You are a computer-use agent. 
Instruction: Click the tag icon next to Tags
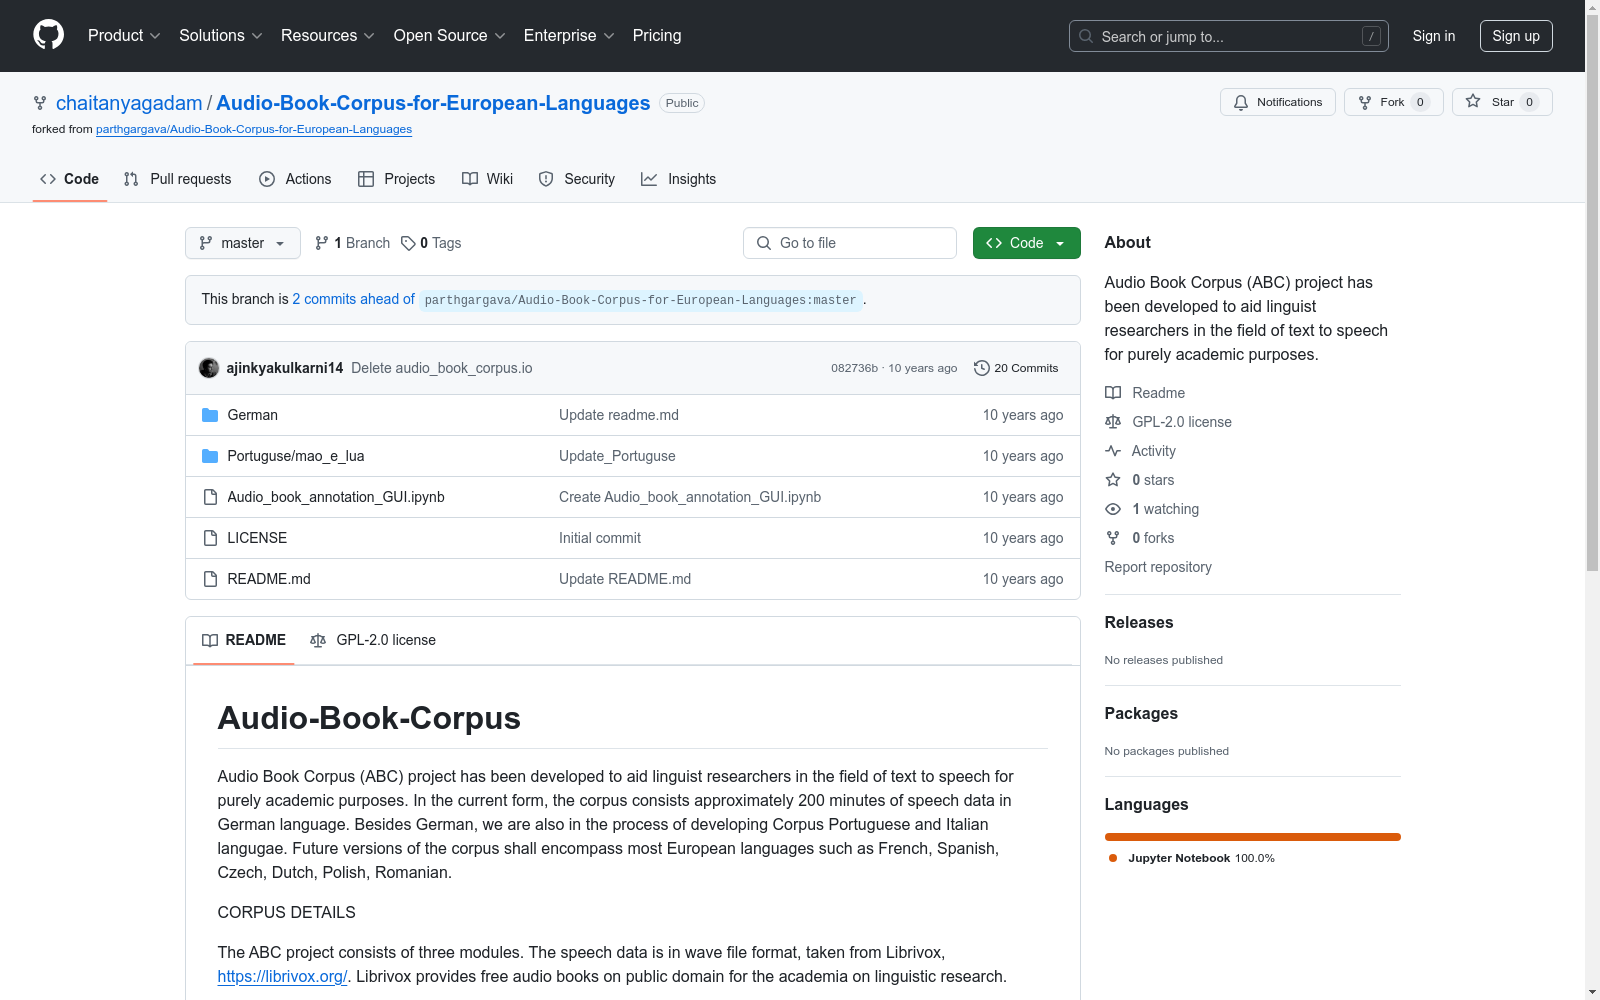(x=408, y=243)
